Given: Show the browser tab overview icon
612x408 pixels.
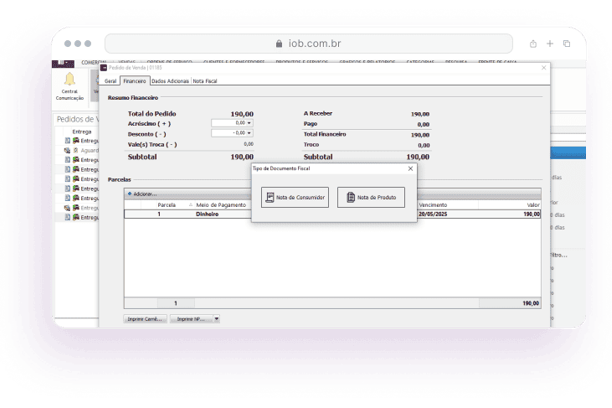Looking at the screenshot, I should click(567, 44).
